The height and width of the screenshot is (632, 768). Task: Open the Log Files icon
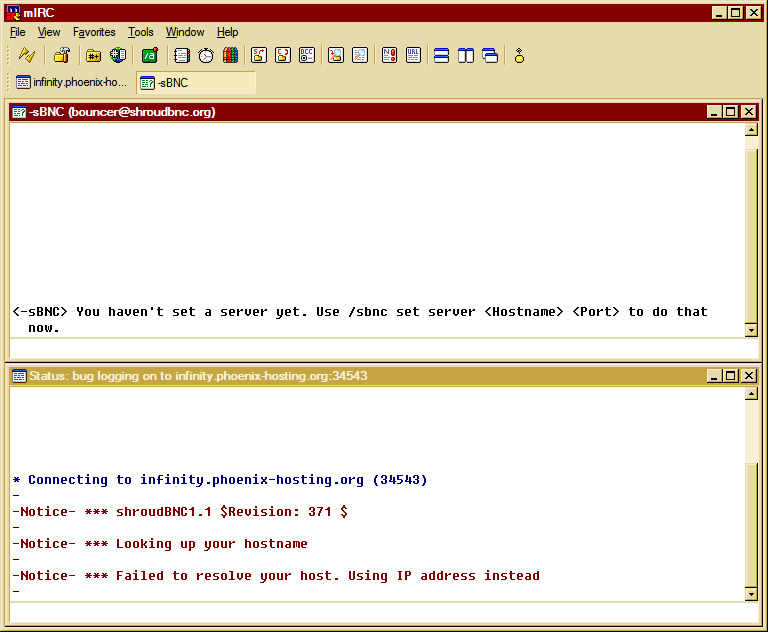click(x=360, y=55)
